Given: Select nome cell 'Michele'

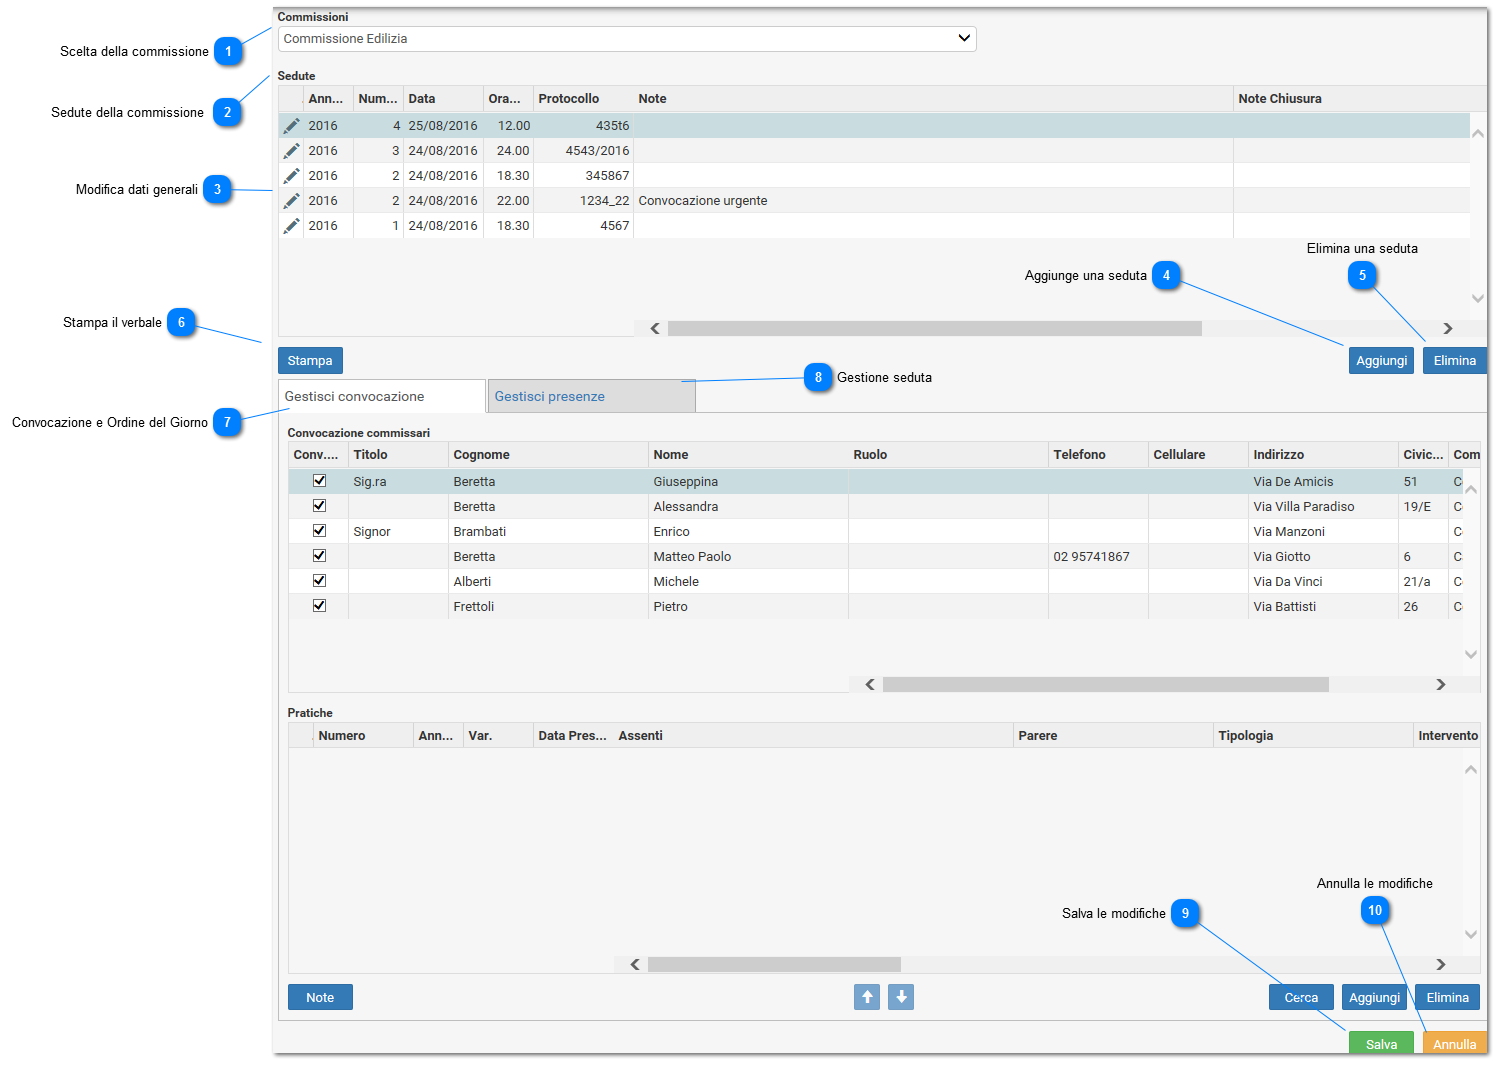Looking at the screenshot, I should [748, 582].
